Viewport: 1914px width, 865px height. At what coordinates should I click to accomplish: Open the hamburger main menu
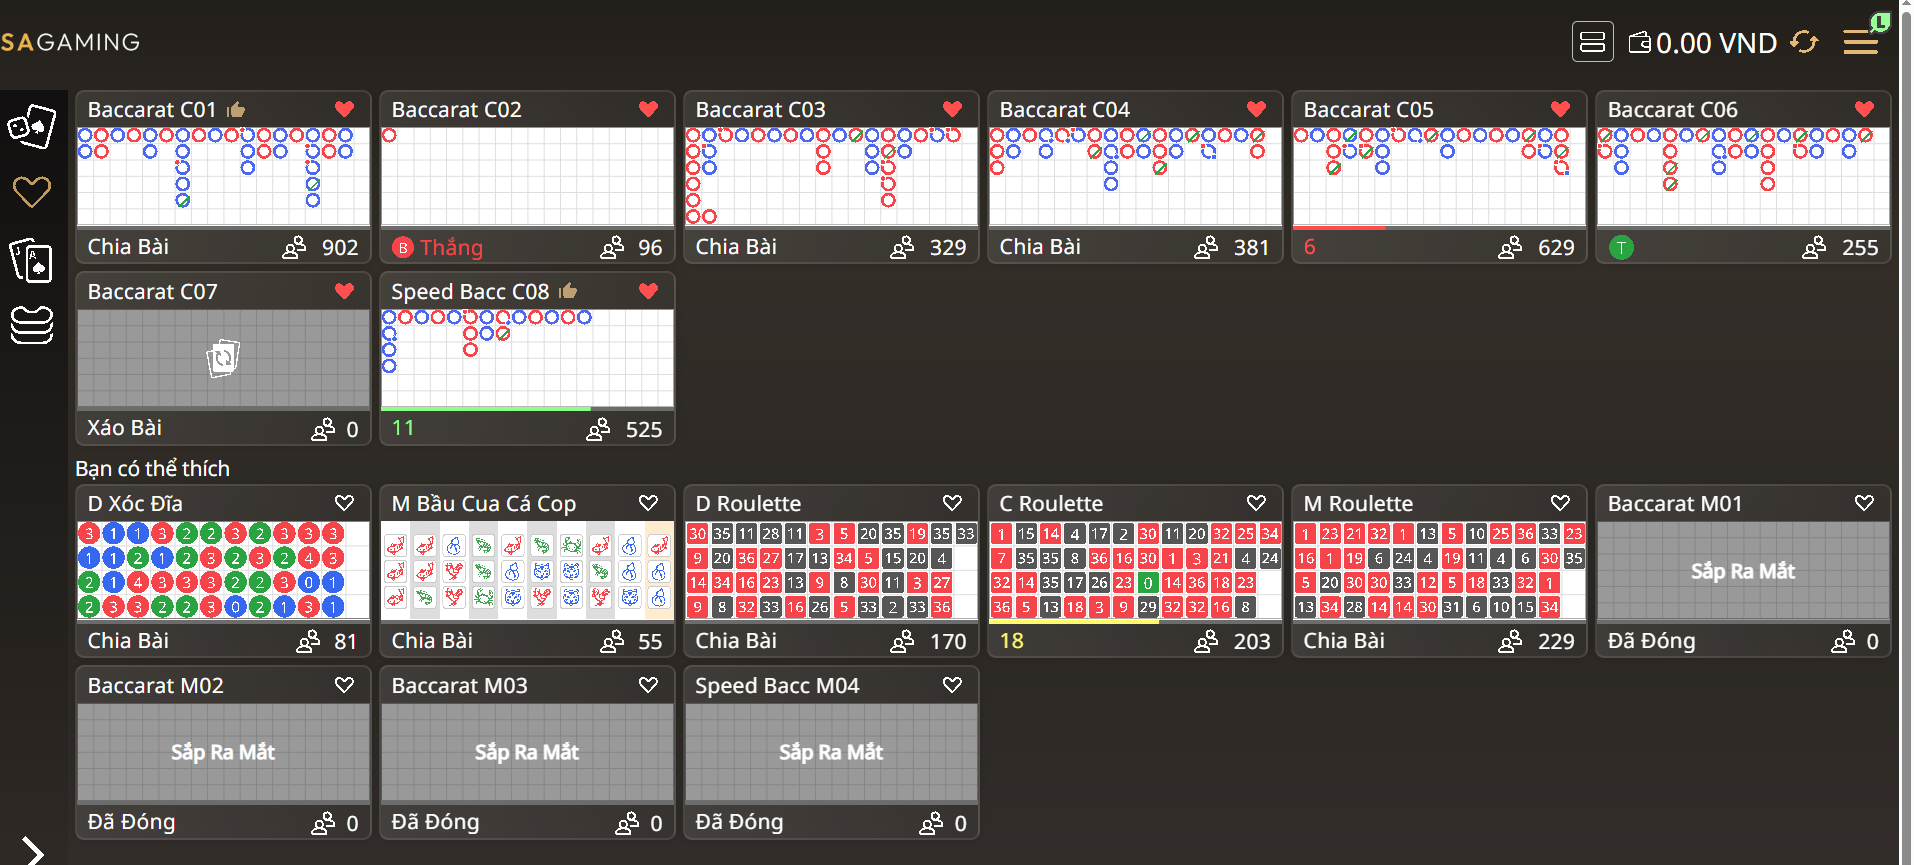(x=1860, y=42)
